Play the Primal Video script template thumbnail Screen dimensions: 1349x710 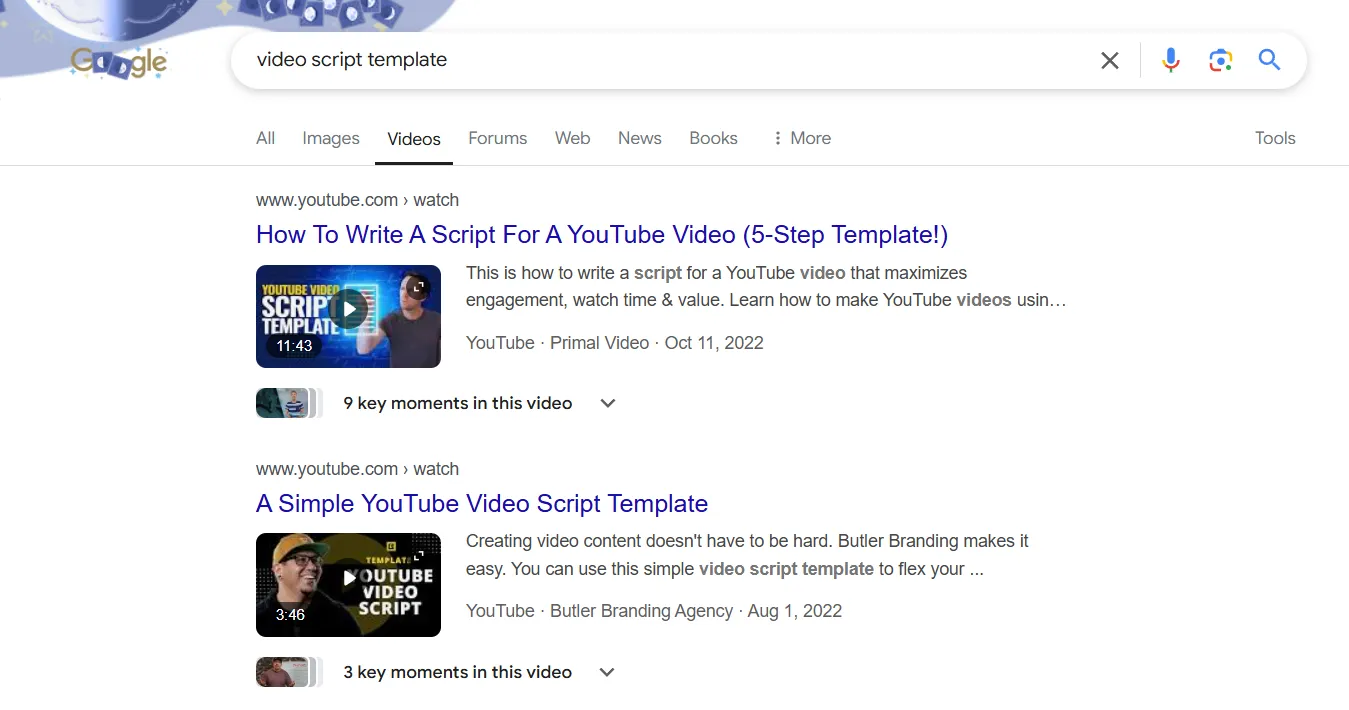click(x=348, y=316)
